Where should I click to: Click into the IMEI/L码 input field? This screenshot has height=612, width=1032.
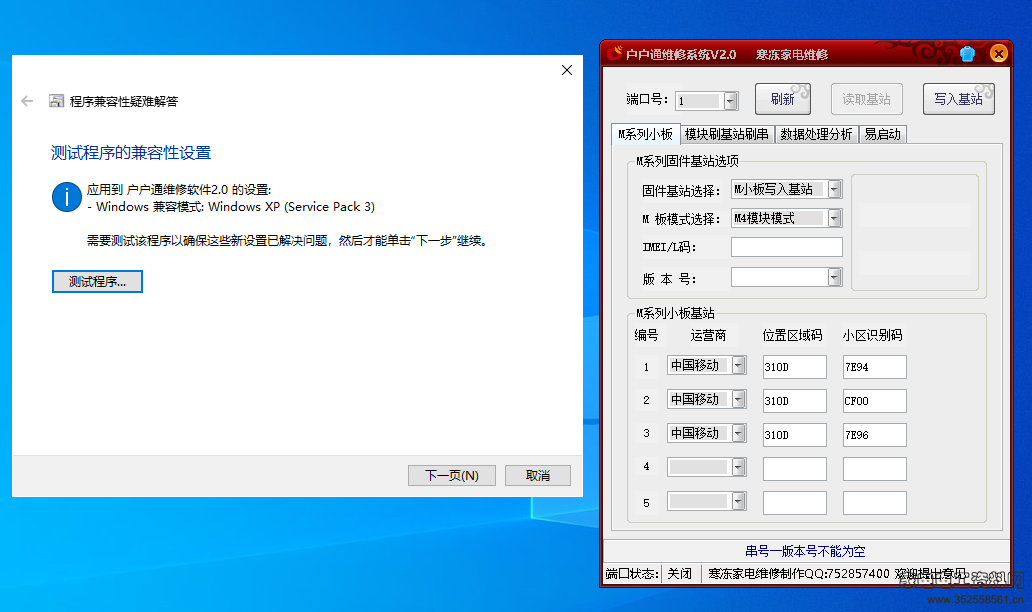pos(786,247)
